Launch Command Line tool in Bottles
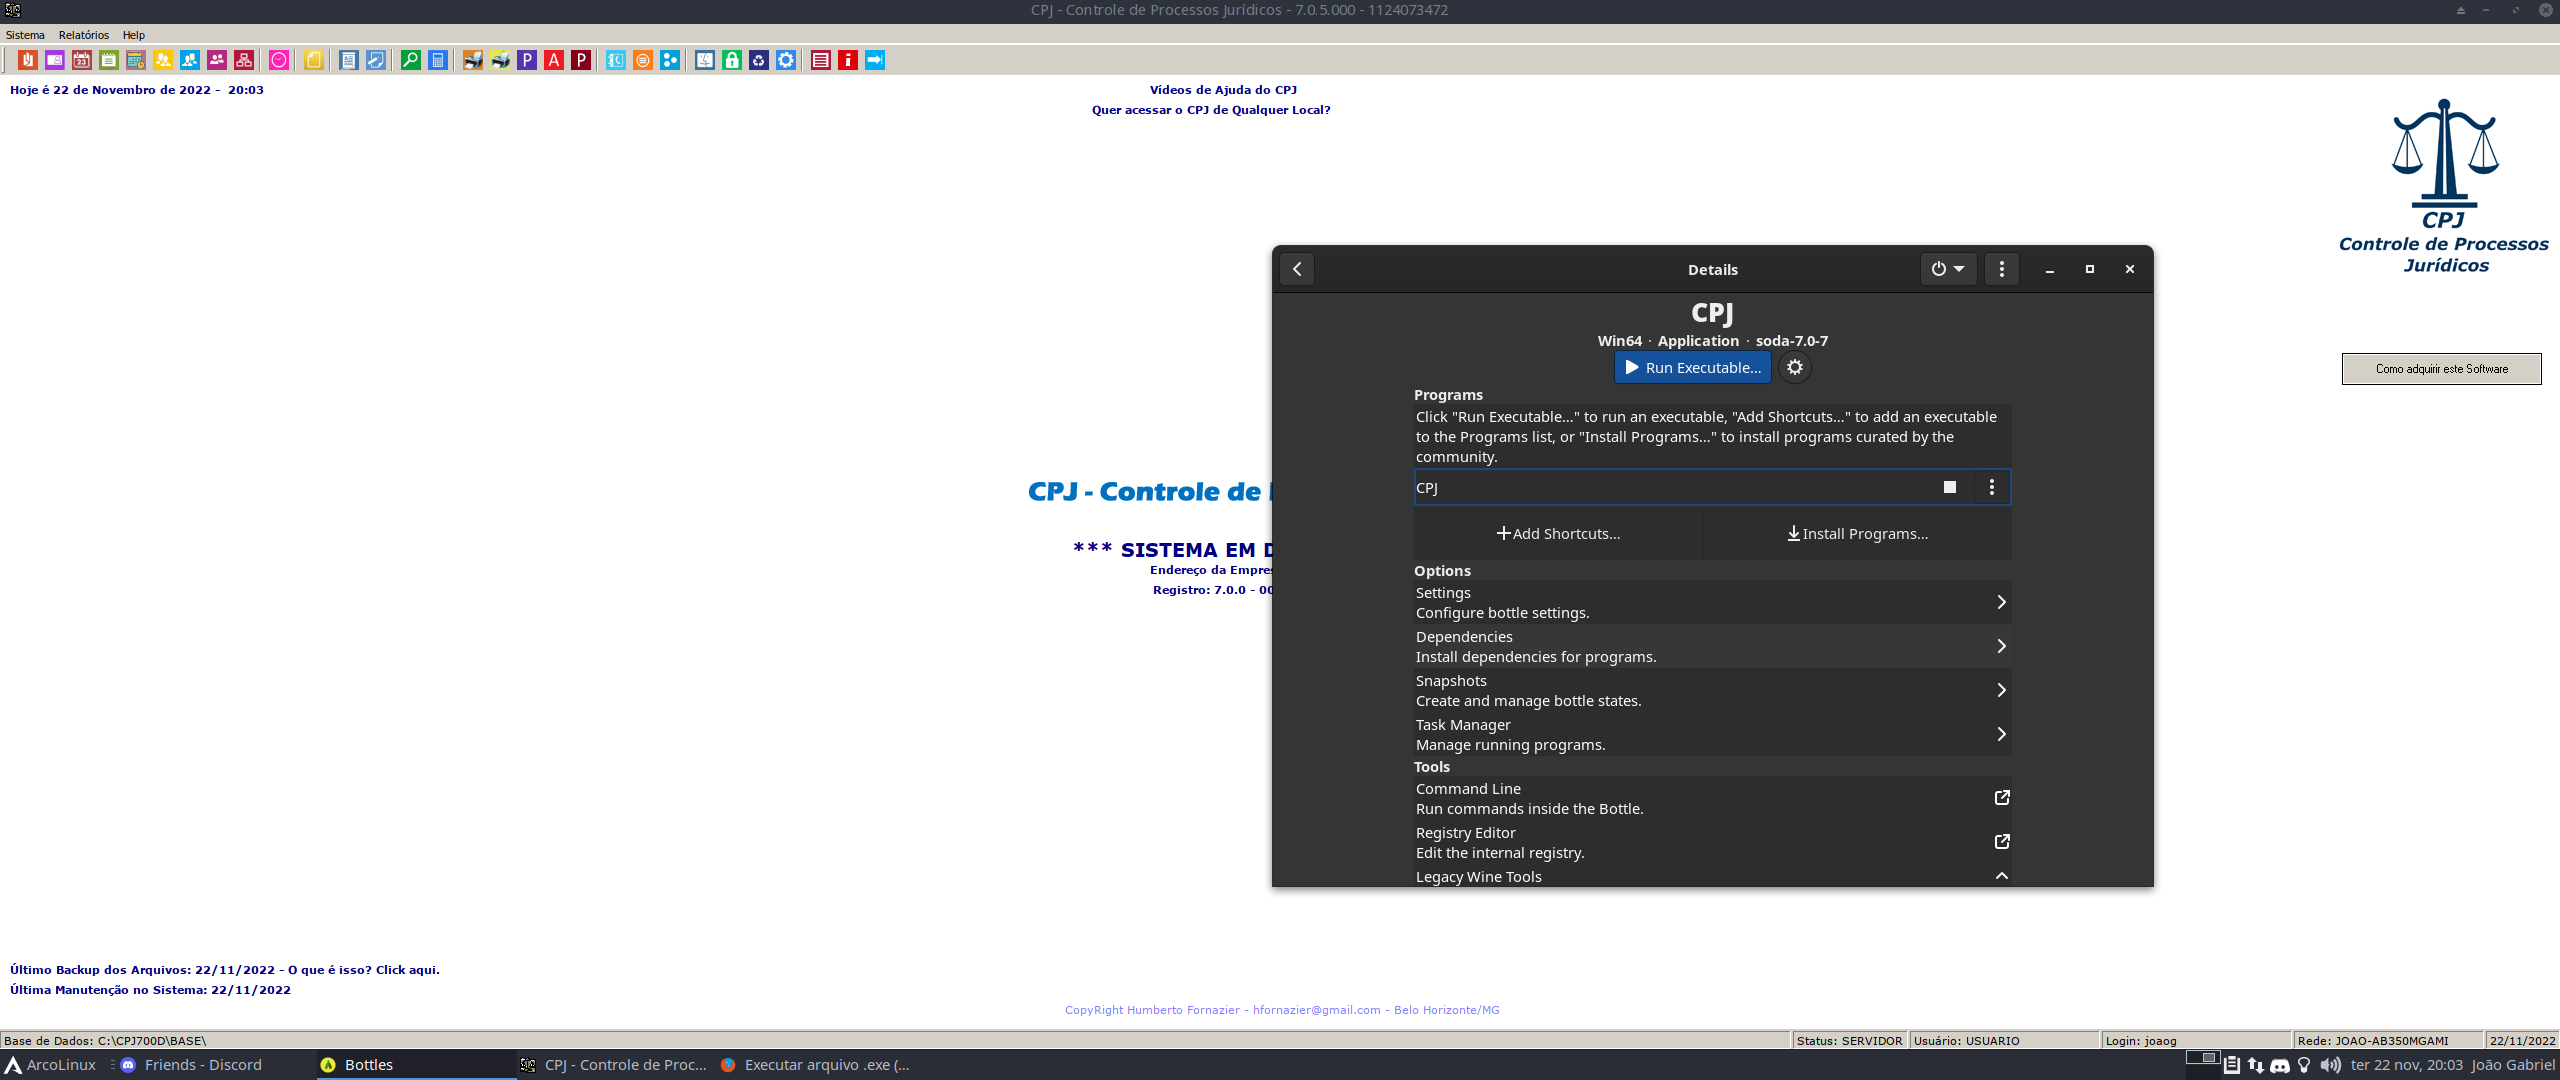 (x=1712, y=798)
